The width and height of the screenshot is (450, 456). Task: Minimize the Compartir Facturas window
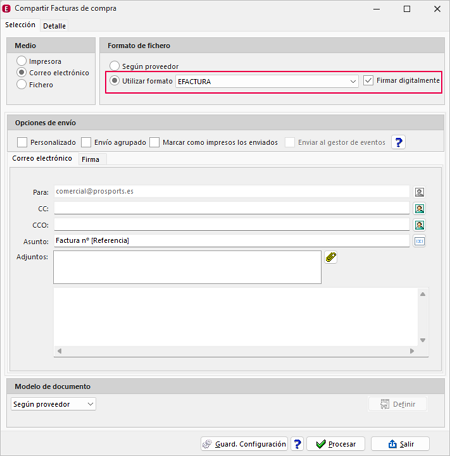tap(377, 9)
